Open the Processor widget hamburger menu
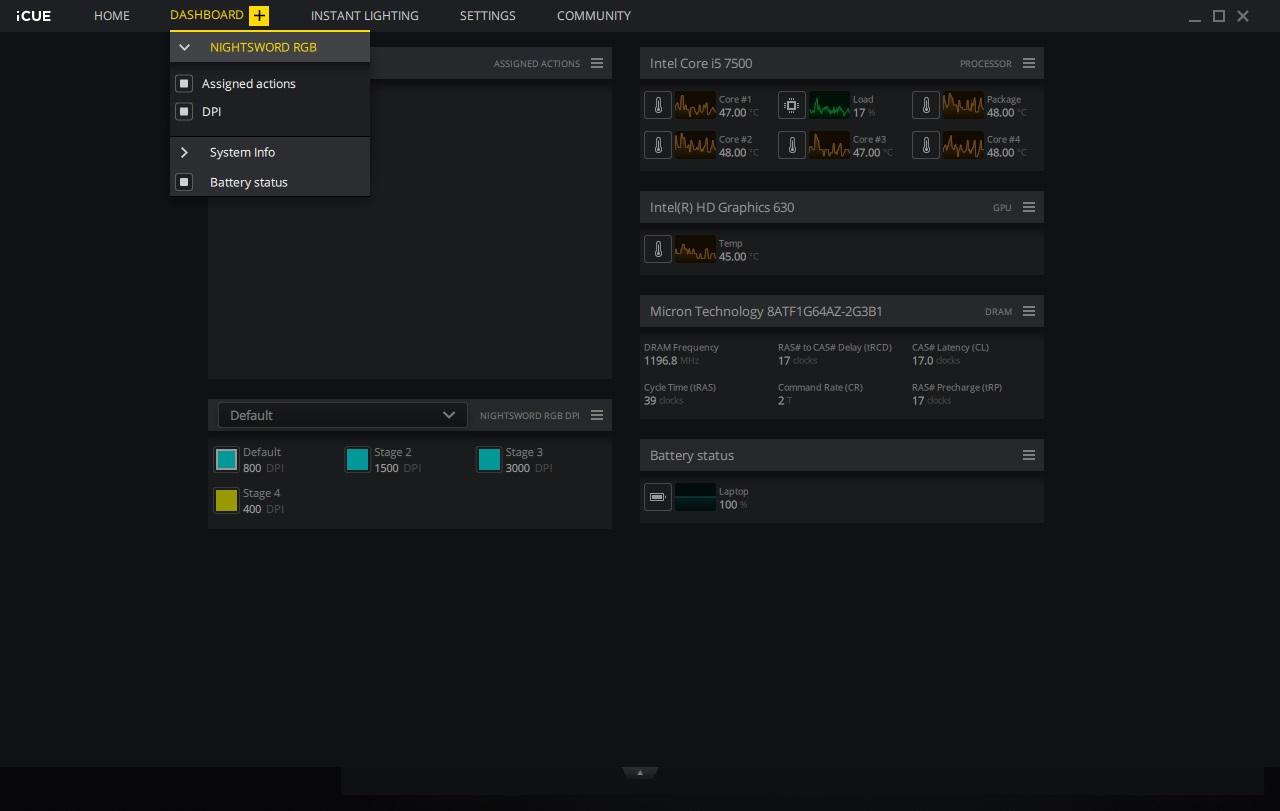 tap(1028, 63)
